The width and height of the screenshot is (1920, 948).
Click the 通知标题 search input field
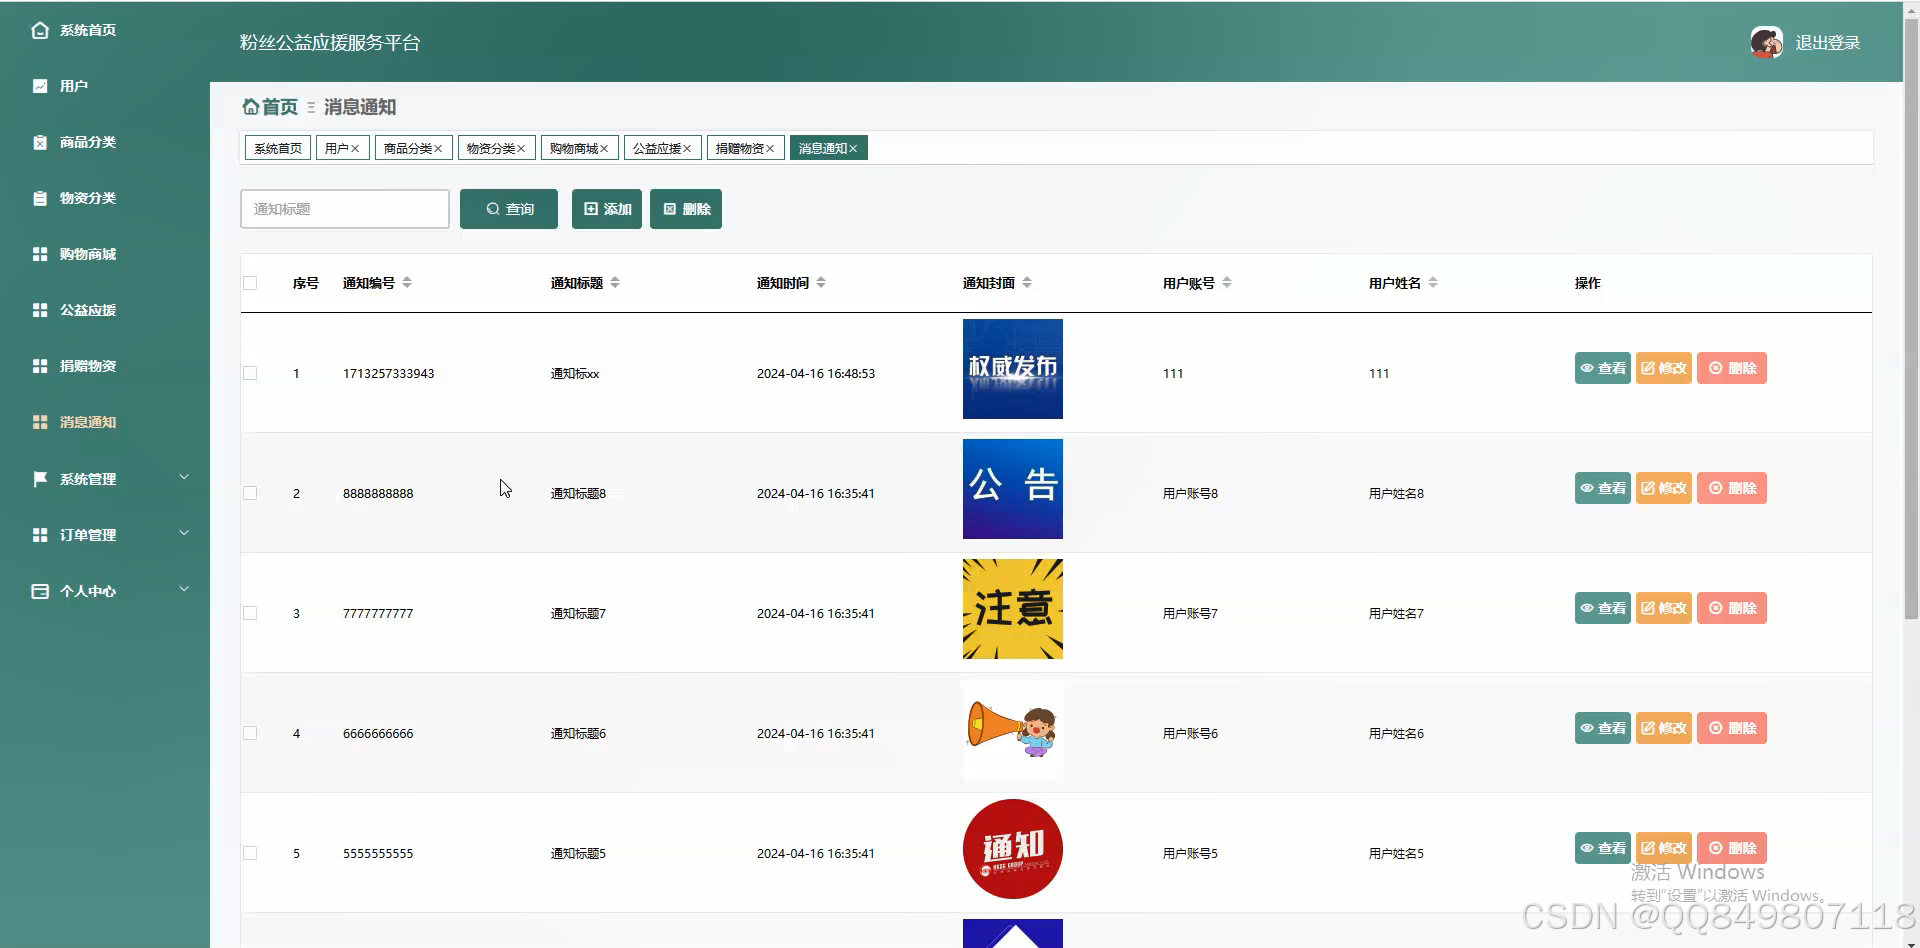point(345,209)
